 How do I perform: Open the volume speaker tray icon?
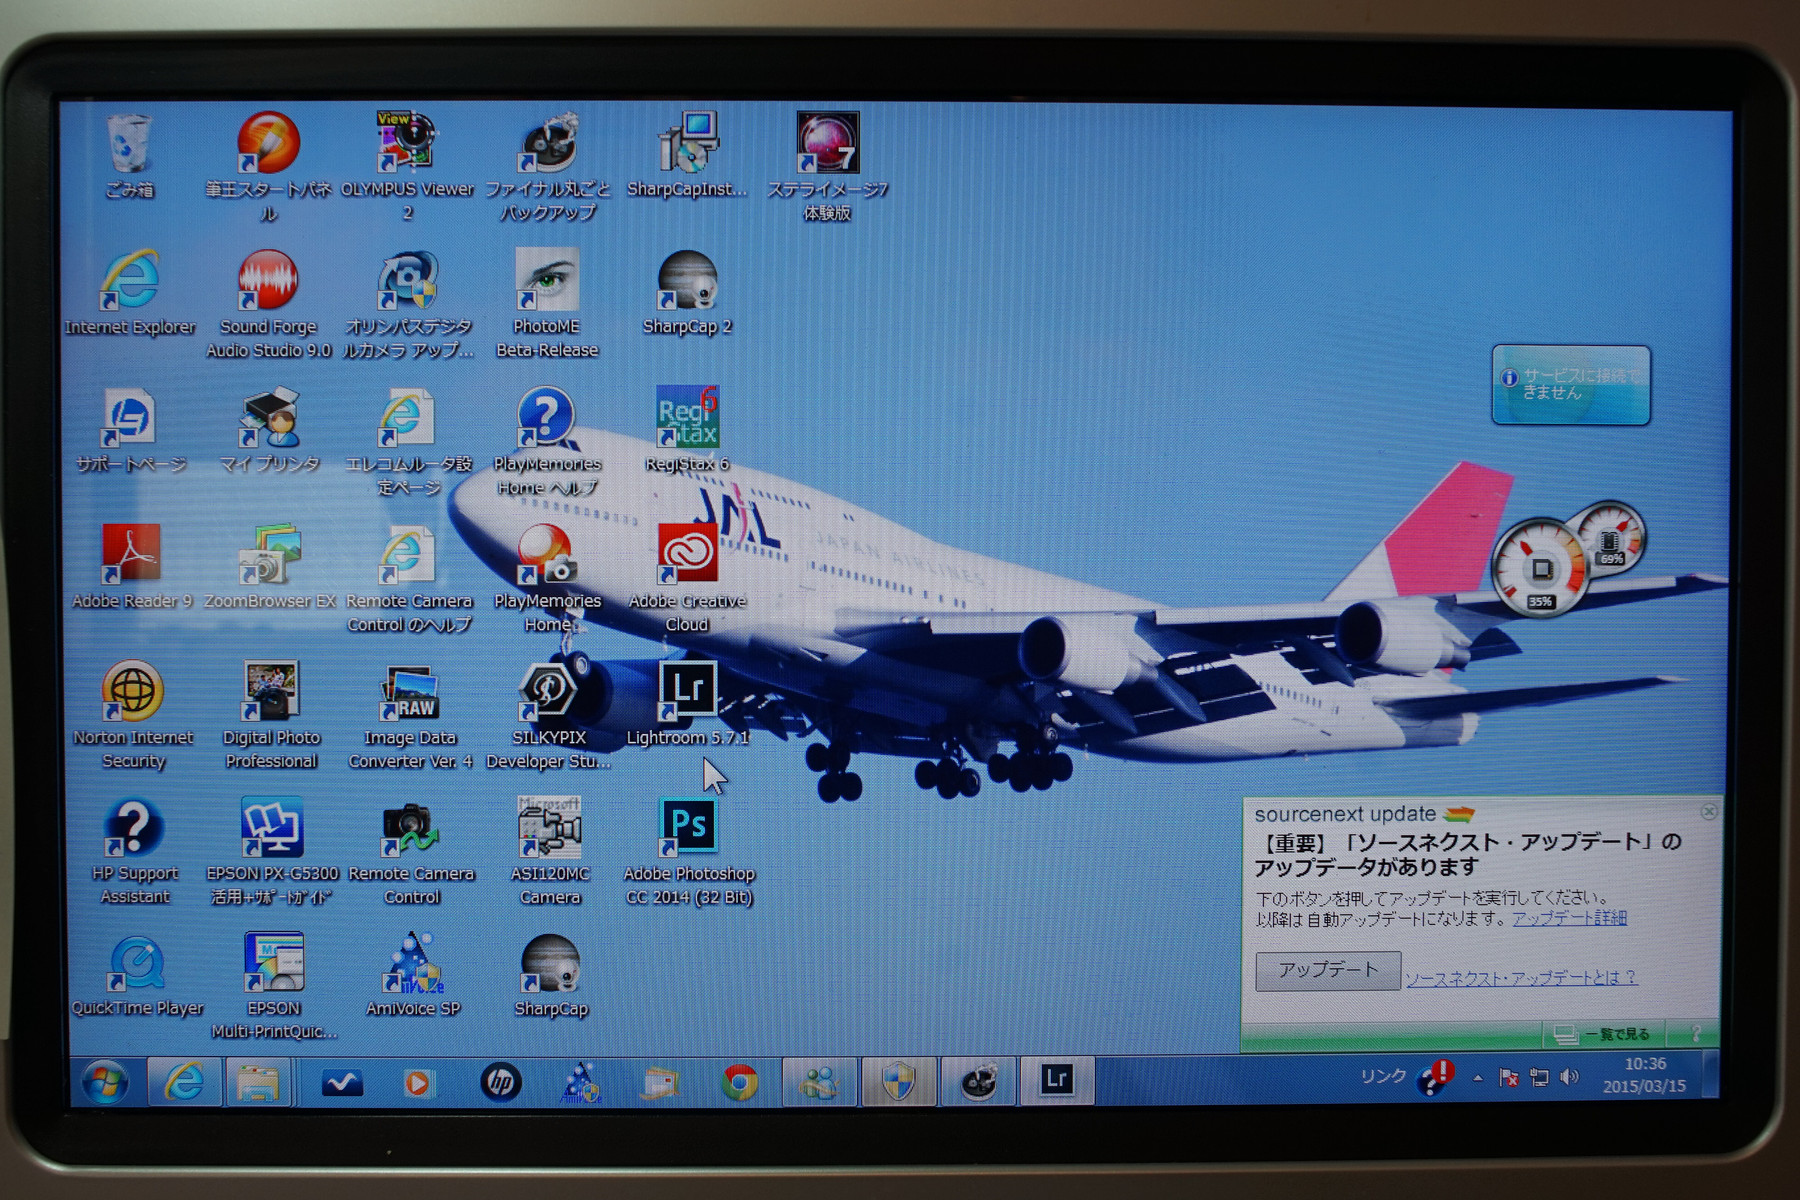[1570, 1077]
